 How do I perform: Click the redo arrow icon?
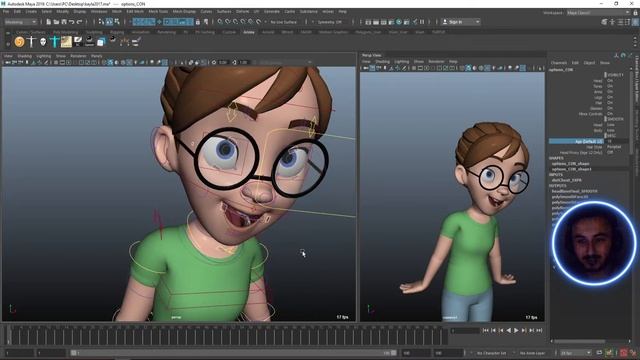pos(80,22)
